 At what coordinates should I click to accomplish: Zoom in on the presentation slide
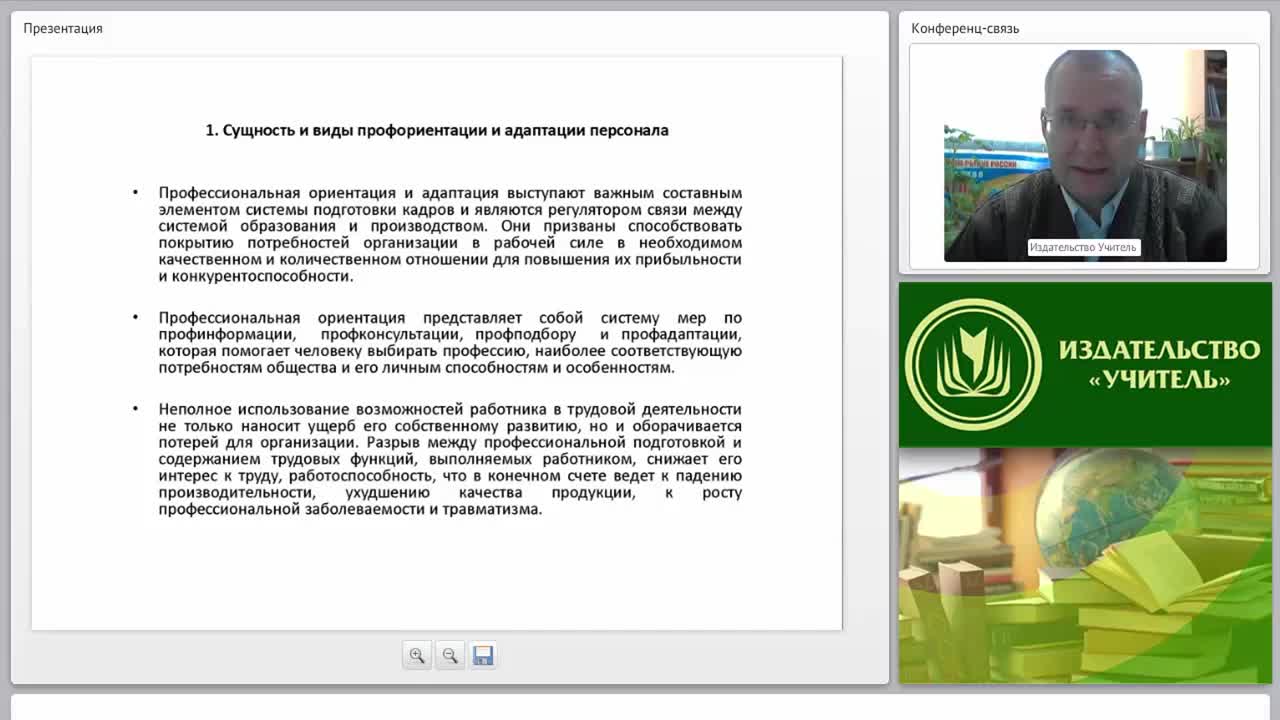pos(417,656)
